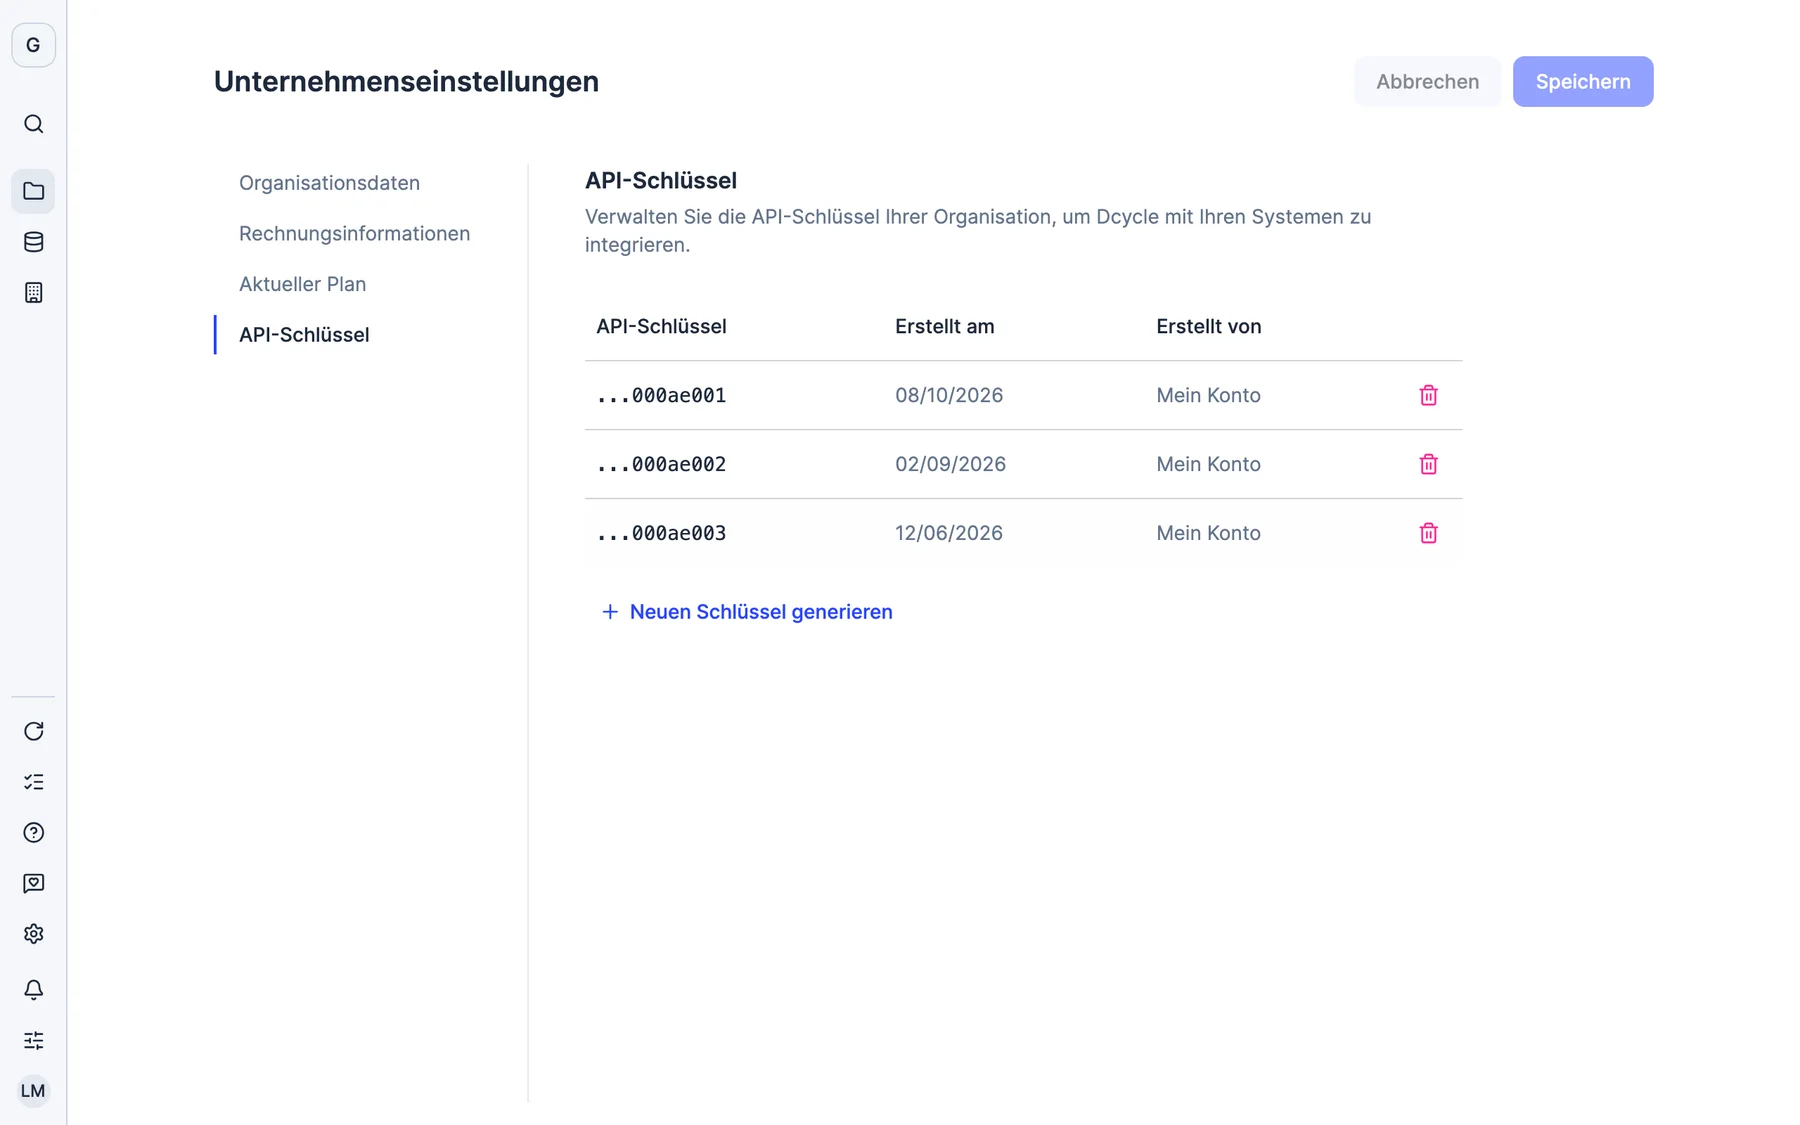Open the notifications bell icon
The image size is (1800, 1125).
click(33, 990)
